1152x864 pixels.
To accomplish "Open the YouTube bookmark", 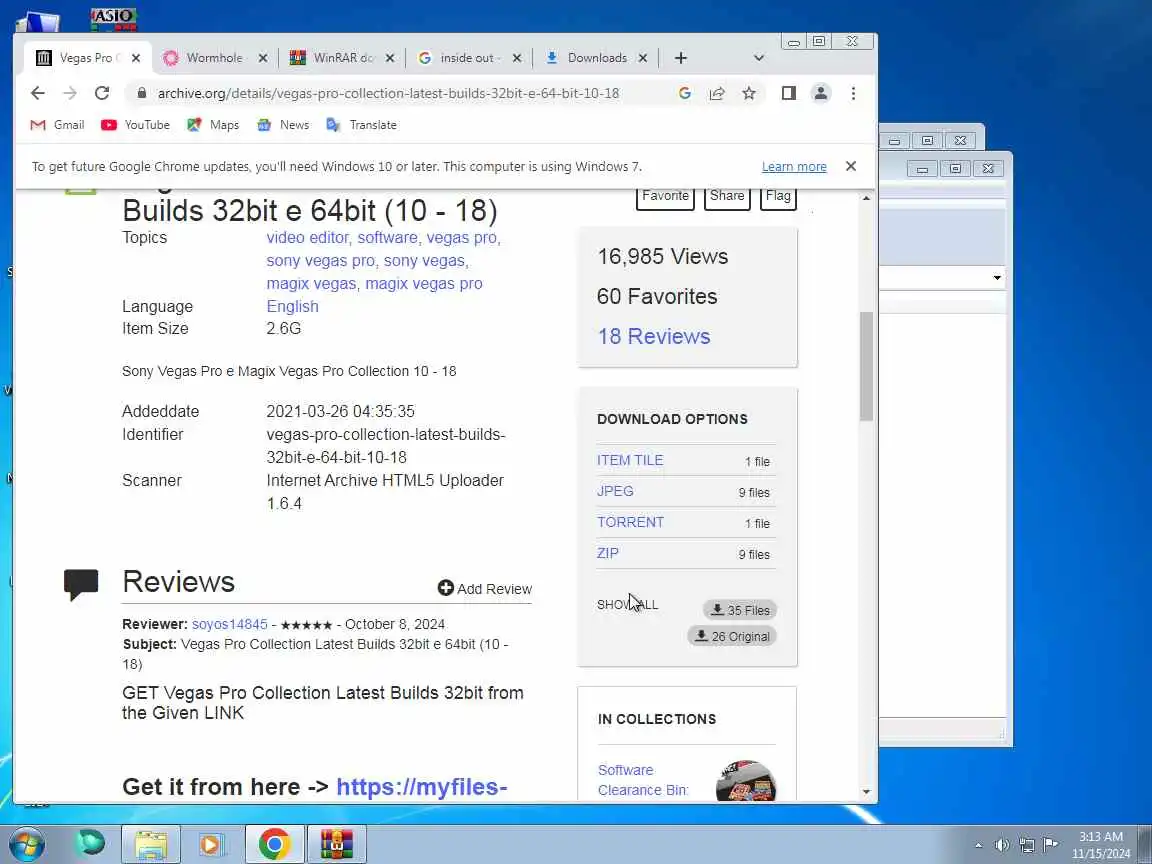I will [135, 125].
